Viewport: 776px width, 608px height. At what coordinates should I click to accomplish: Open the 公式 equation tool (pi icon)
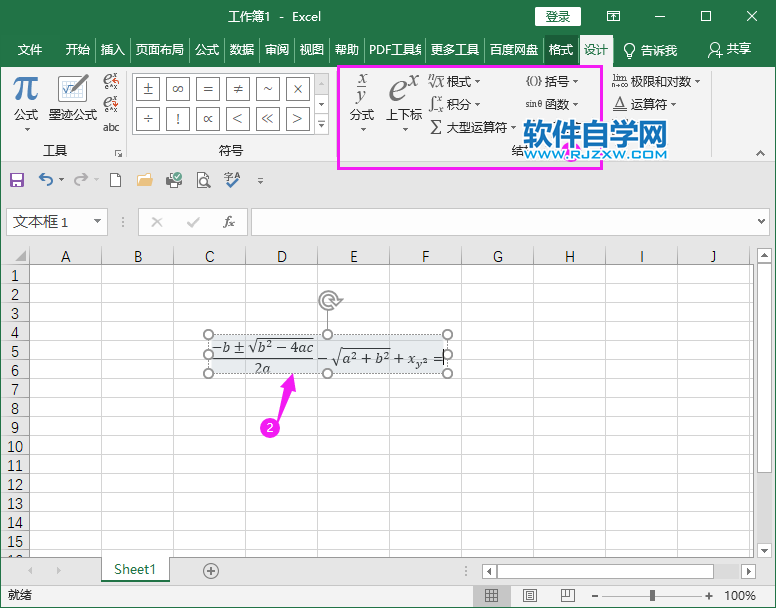tap(26, 103)
